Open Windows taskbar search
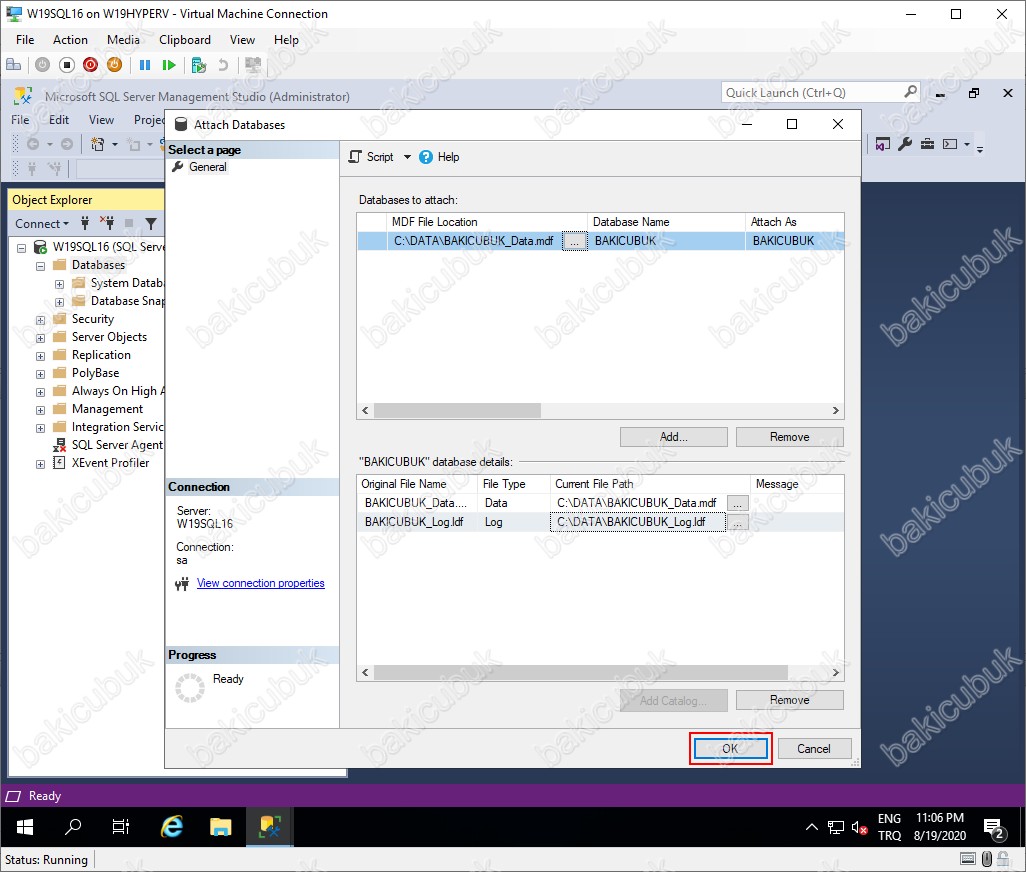1026x872 pixels. coord(73,828)
